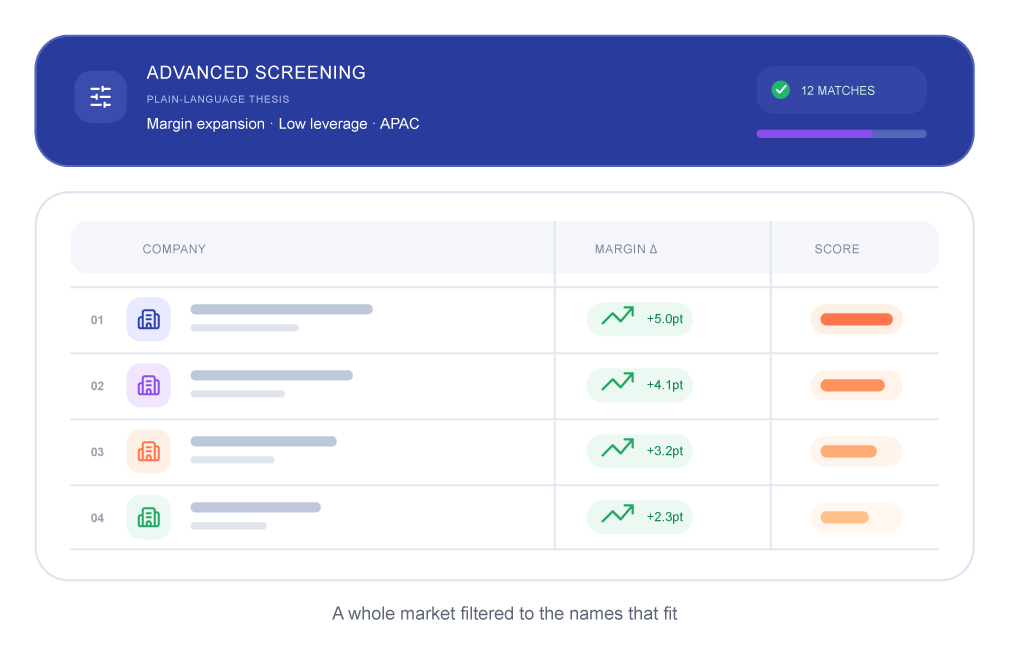Click the company name placeholder in row 02

[x=272, y=375]
